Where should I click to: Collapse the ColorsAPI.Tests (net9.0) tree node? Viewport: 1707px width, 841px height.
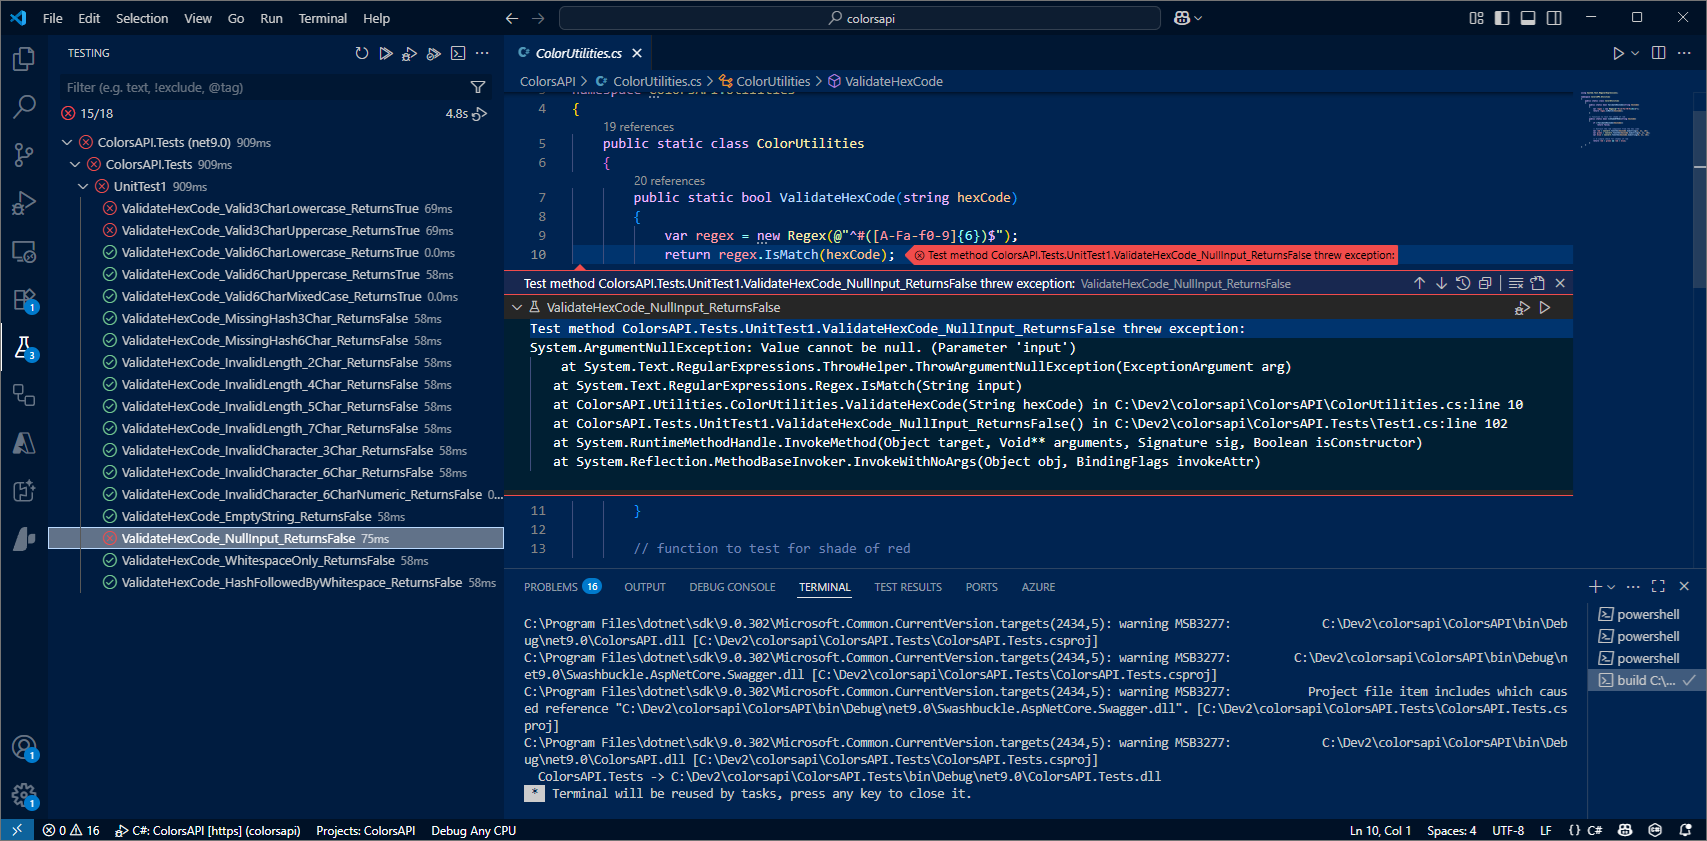click(x=67, y=143)
